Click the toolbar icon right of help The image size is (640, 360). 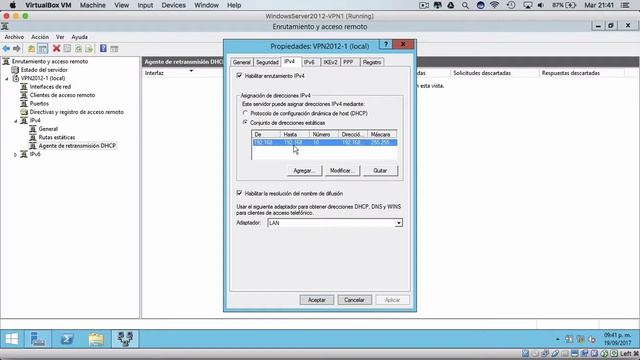click(114, 49)
